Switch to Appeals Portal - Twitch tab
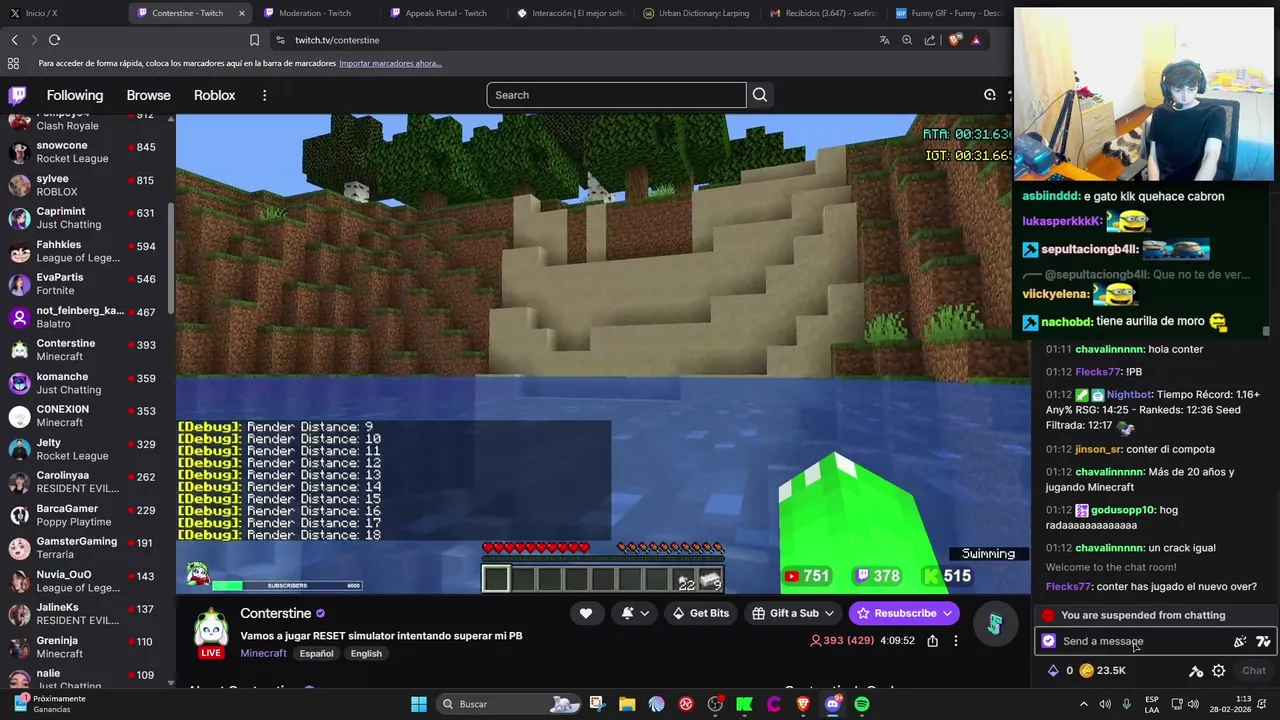 (x=446, y=13)
